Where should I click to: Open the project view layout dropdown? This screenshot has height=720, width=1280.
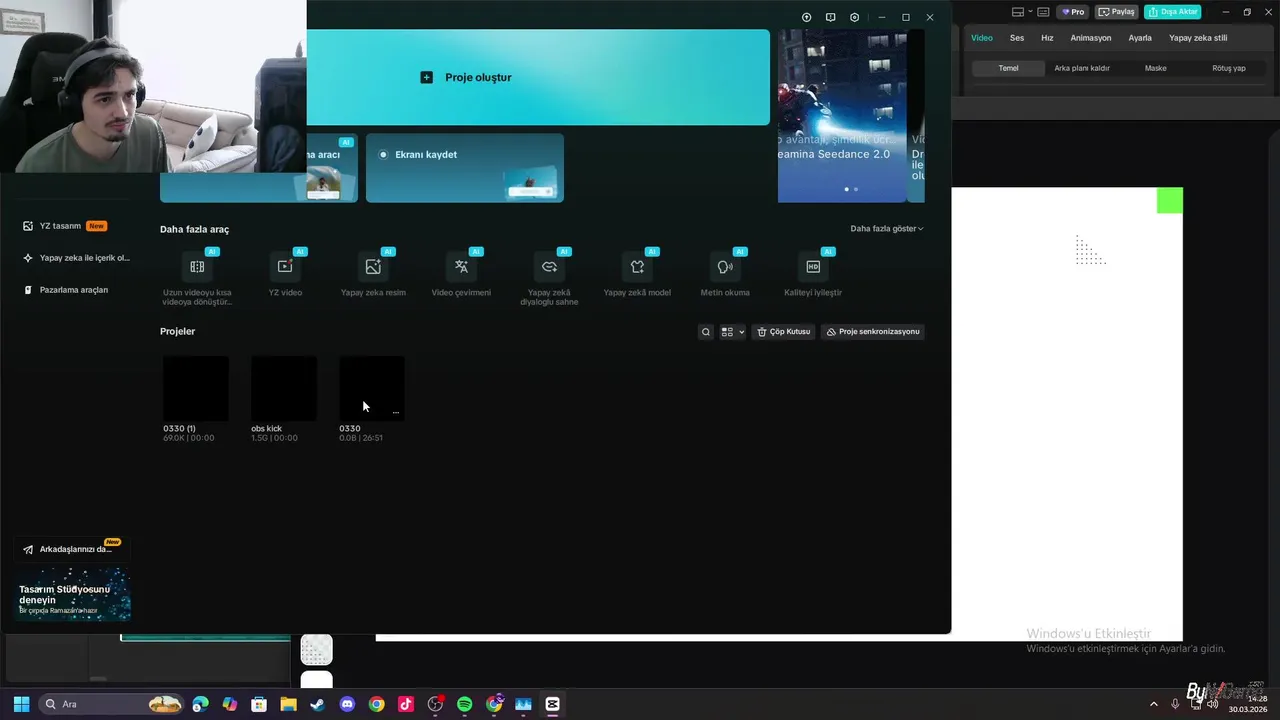(733, 332)
